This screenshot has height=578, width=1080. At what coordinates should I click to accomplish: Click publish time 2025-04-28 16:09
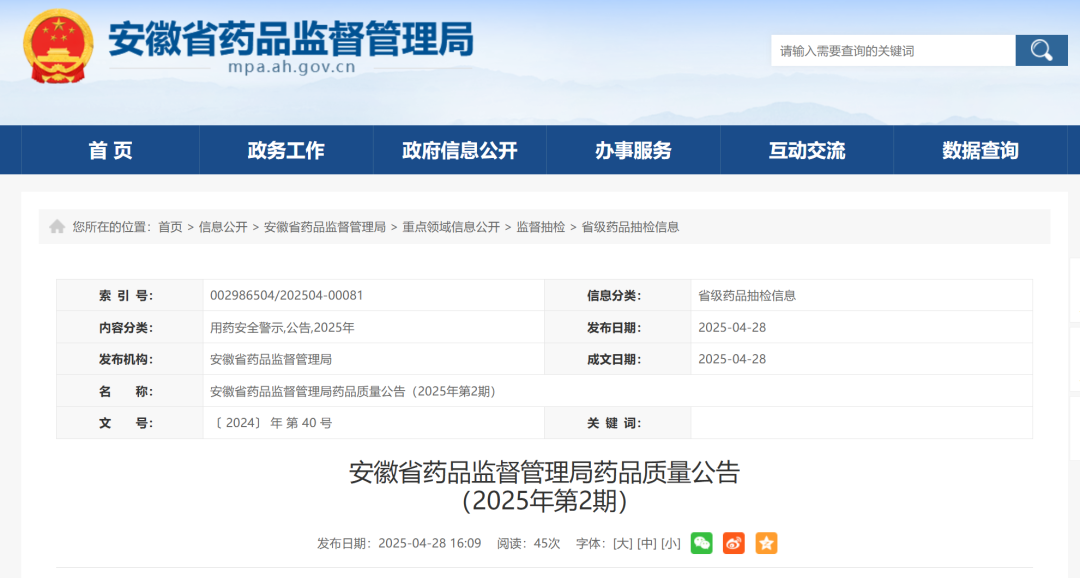(x=430, y=544)
